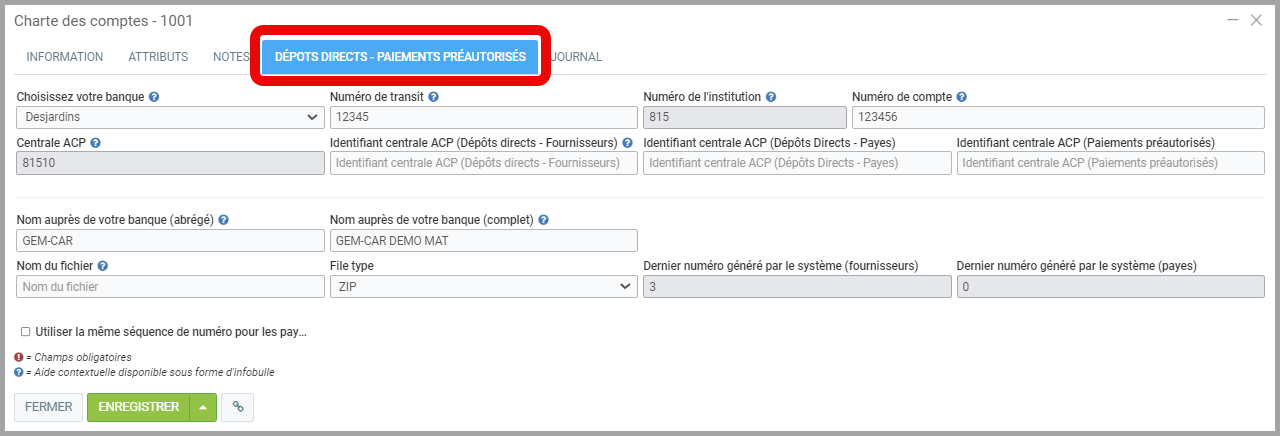
Task: Expand the File type ZIP dropdown
Action: click(x=483, y=286)
